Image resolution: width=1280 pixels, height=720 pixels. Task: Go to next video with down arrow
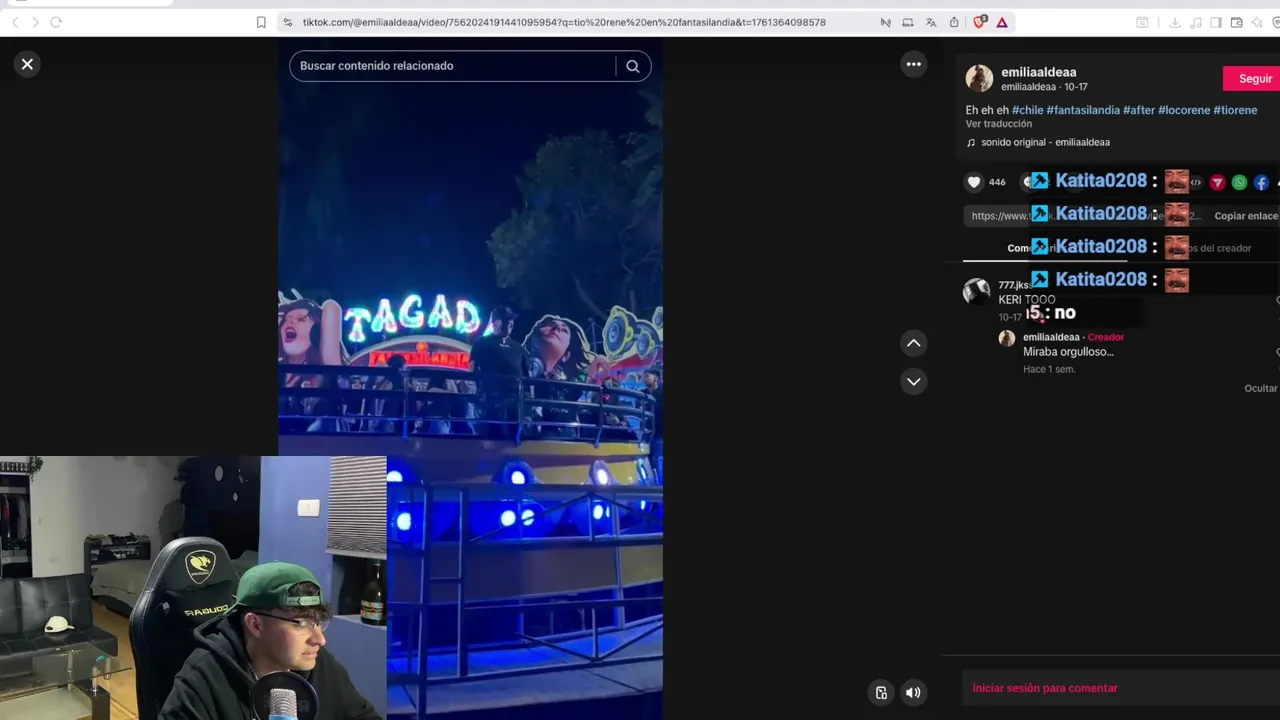[913, 381]
